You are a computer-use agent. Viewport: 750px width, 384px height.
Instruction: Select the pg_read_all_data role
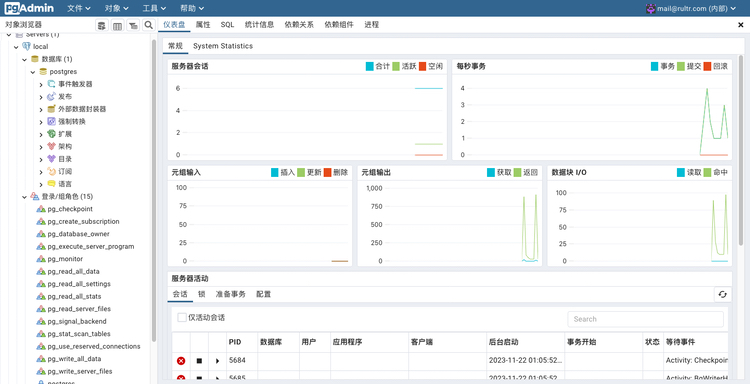(73, 271)
